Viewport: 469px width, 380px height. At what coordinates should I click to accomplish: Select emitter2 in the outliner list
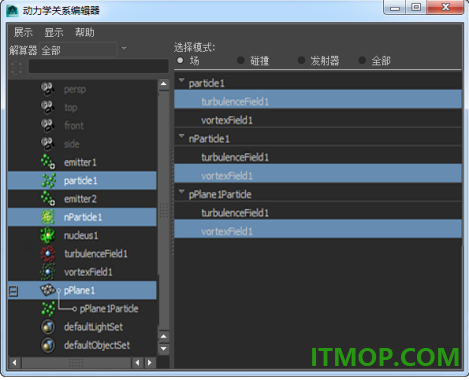click(x=82, y=199)
